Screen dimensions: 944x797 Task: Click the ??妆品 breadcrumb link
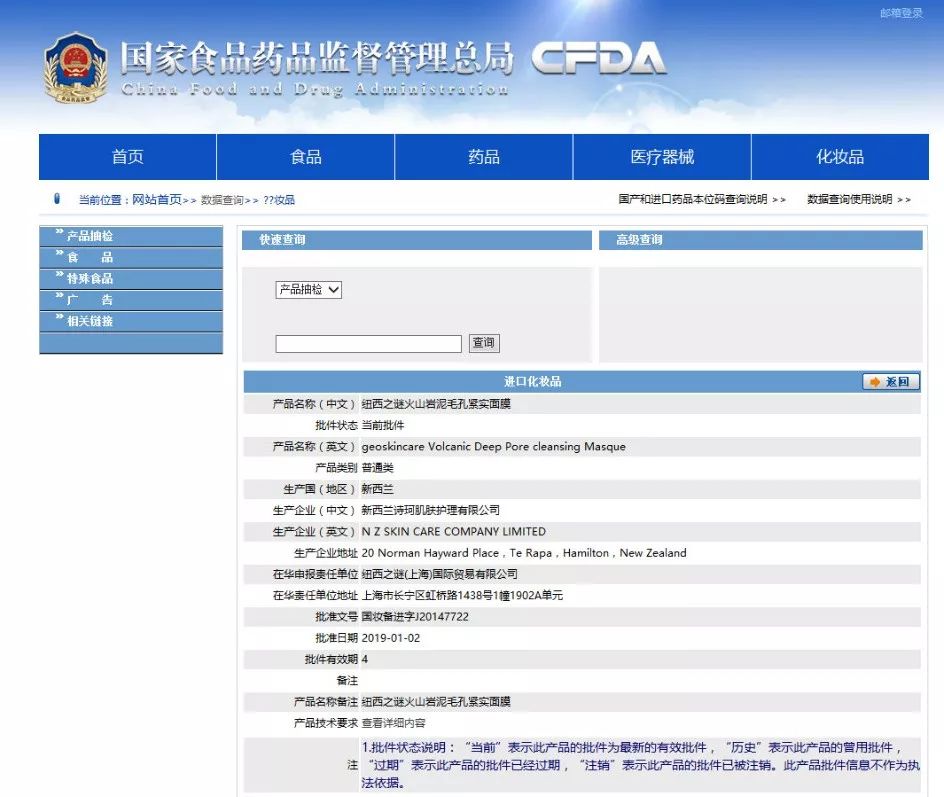pyautogui.click(x=279, y=200)
